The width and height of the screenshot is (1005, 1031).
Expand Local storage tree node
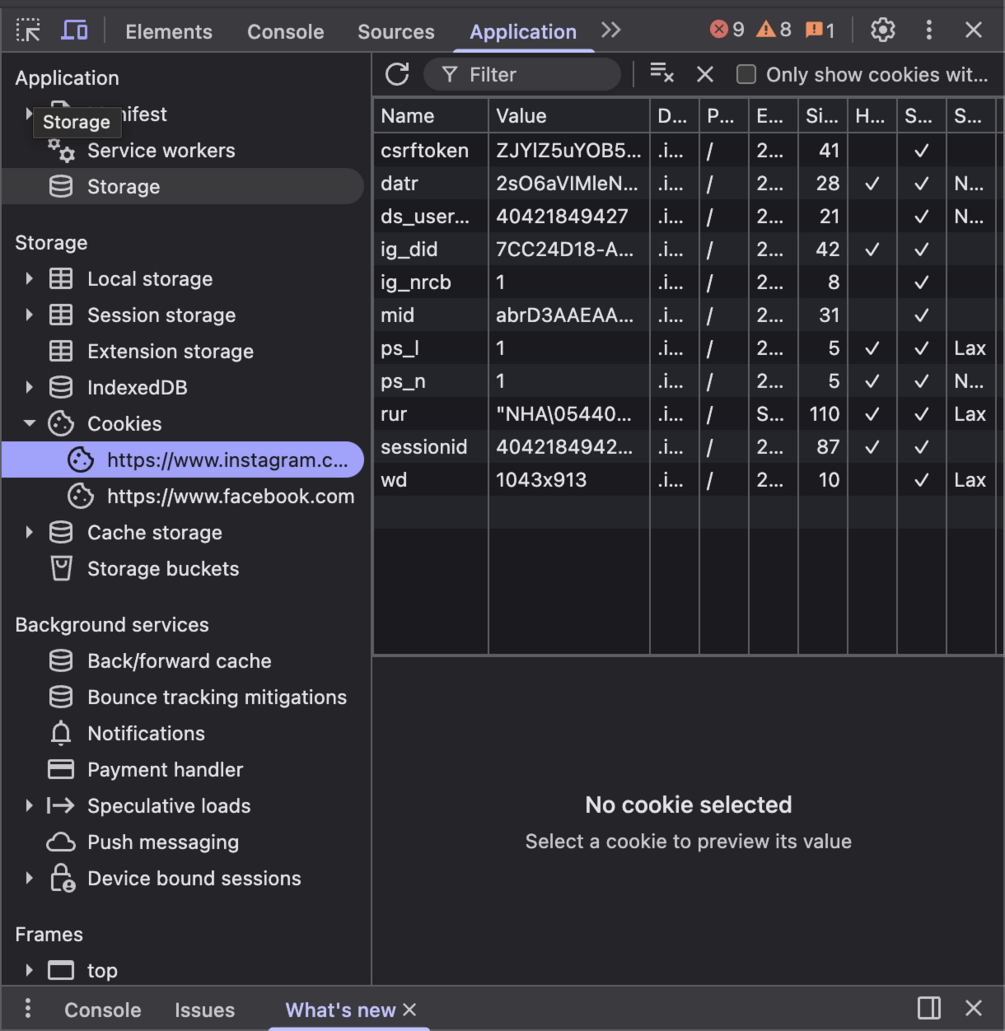pyautogui.click(x=28, y=279)
